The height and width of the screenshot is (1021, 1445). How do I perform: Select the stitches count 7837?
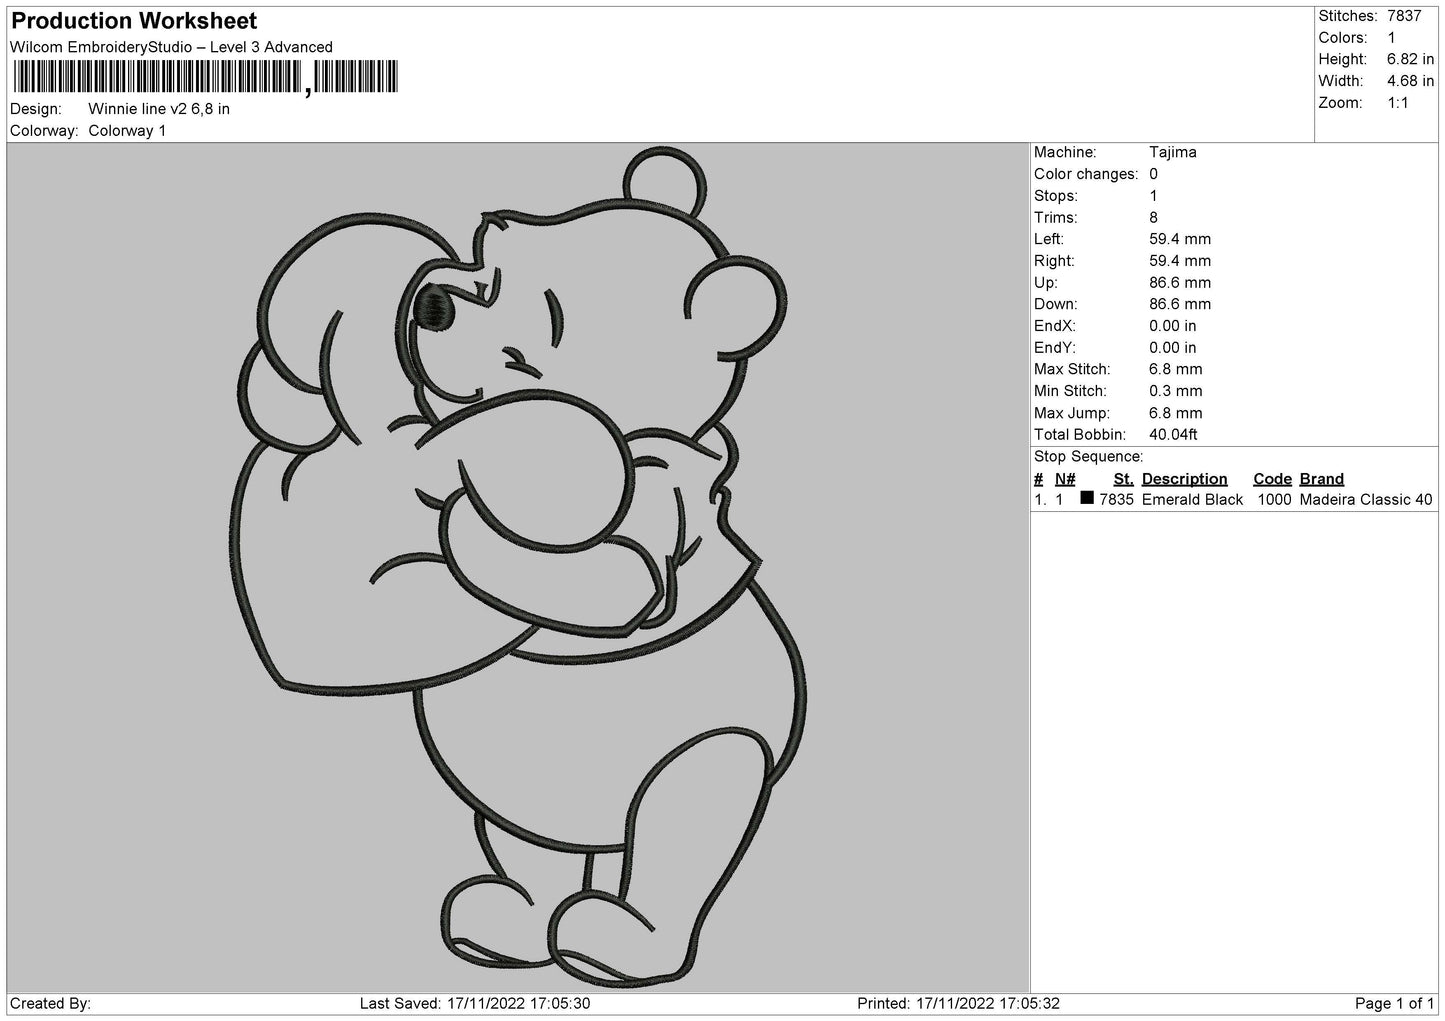pos(1404,16)
